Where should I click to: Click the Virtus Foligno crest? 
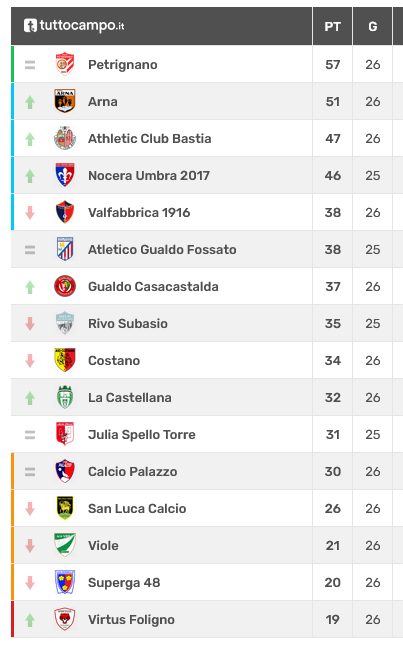coord(65,619)
